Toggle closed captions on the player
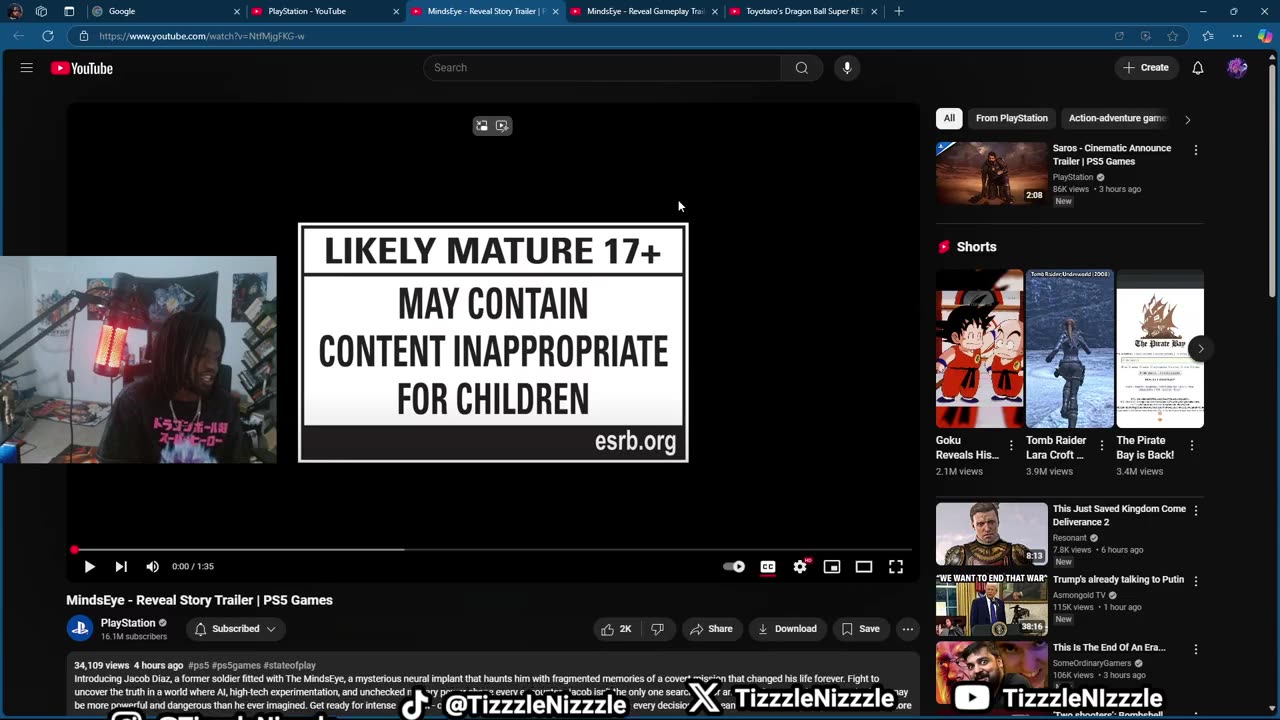Viewport: 1280px width, 720px height. (x=768, y=567)
